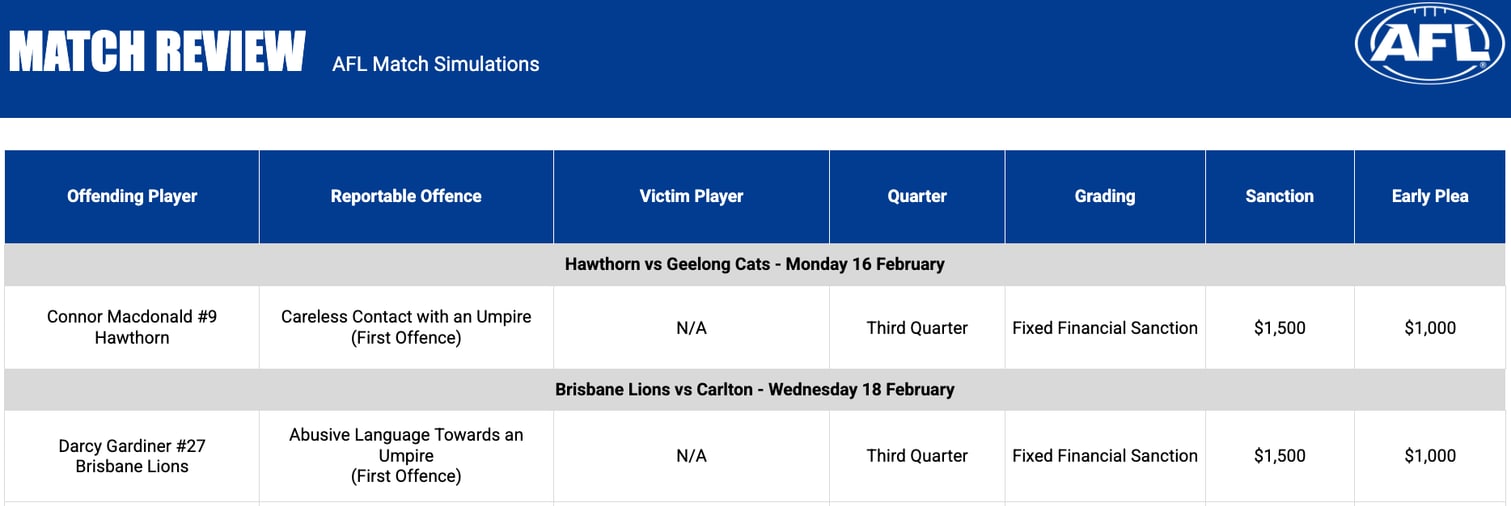Screen dimensions: 1511x506
Task: Click the AFL logo
Action: [1429, 44]
